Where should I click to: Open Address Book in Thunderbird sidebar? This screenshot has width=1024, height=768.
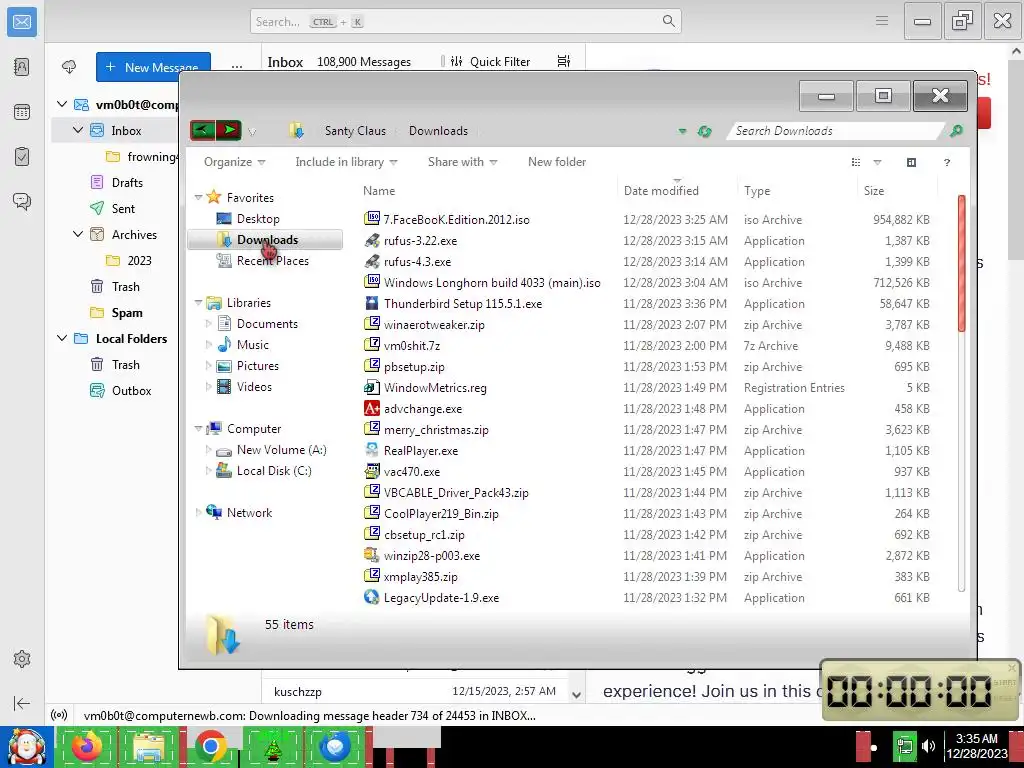pyautogui.click(x=22, y=67)
